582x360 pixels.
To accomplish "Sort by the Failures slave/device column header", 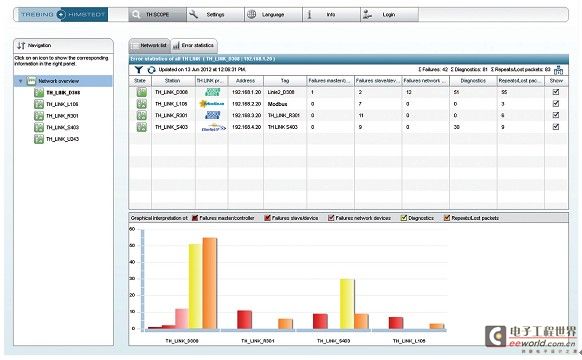I will pos(378,81).
